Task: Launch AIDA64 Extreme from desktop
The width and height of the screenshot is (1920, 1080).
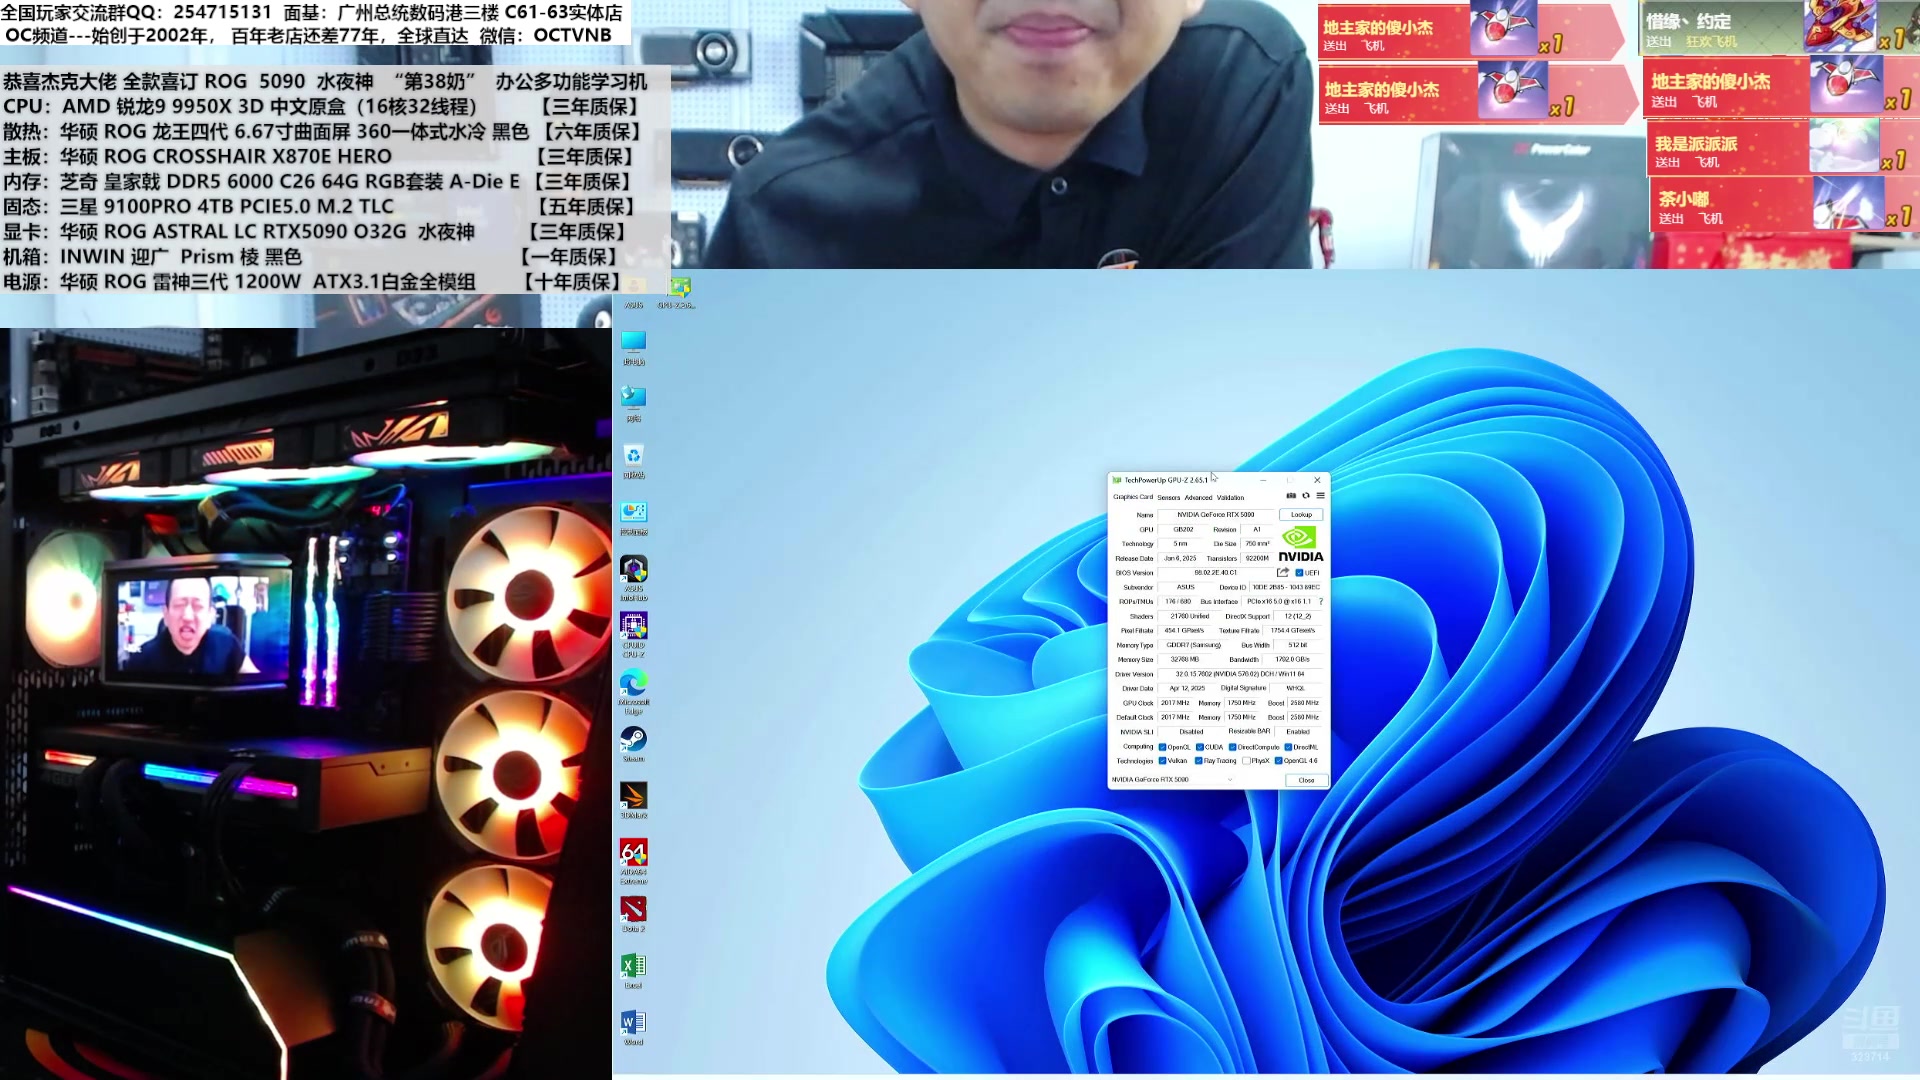Action: pyautogui.click(x=633, y=861)
